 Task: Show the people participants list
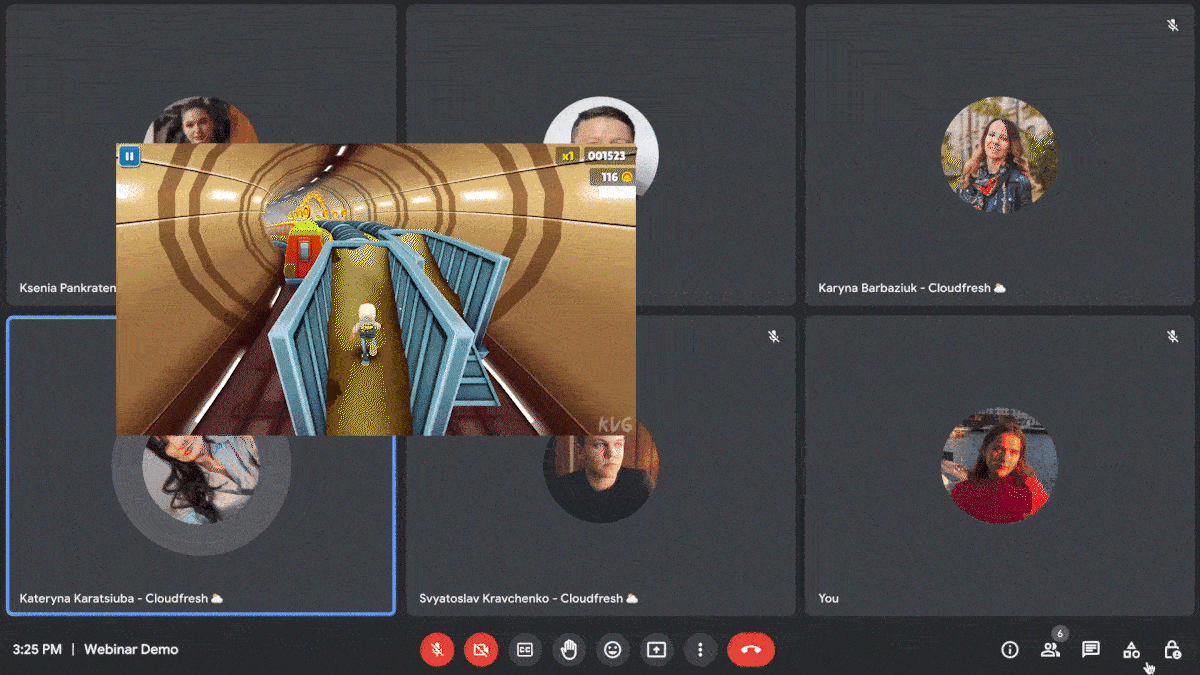(1050, 650)
